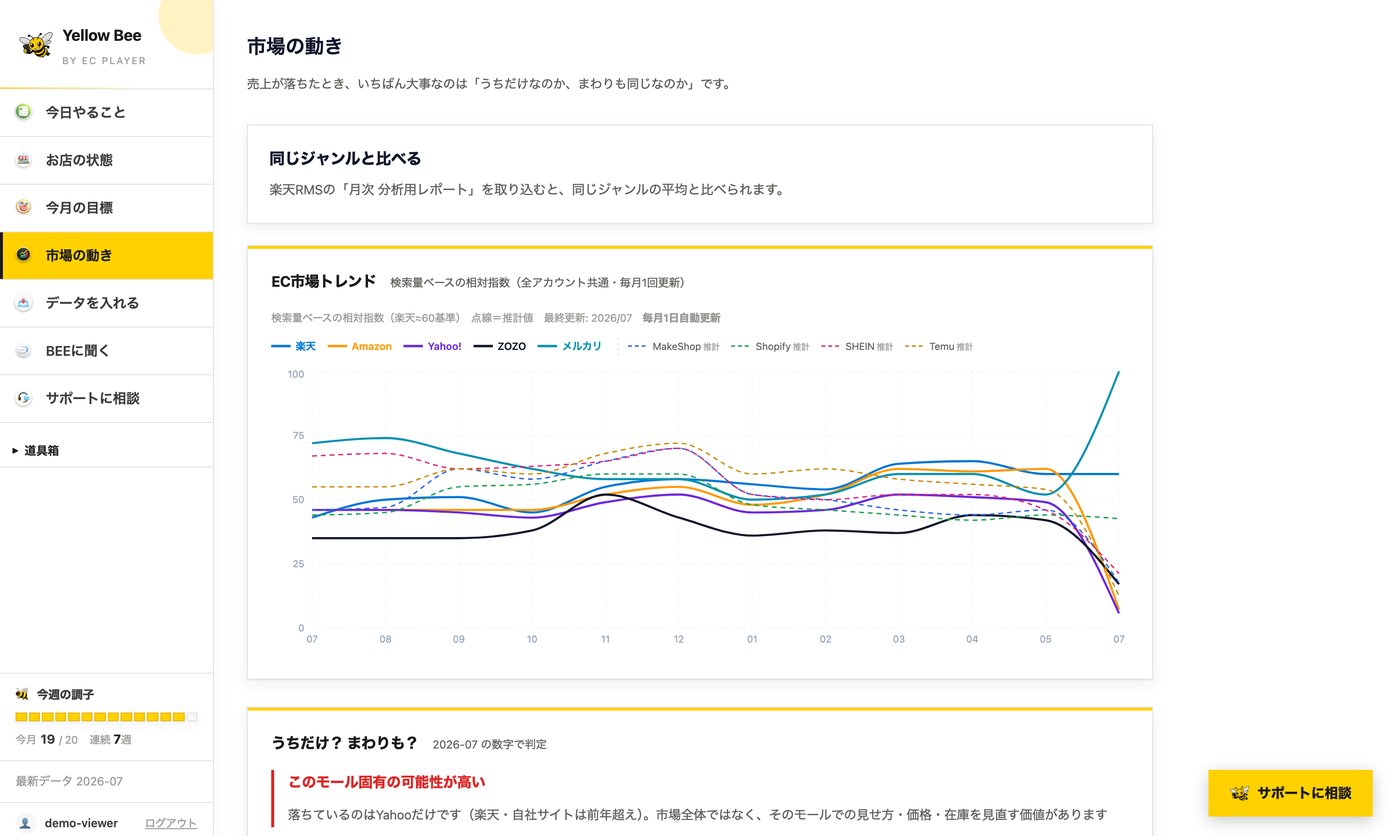Click the chat icon beside BEEに聞く

23,351
